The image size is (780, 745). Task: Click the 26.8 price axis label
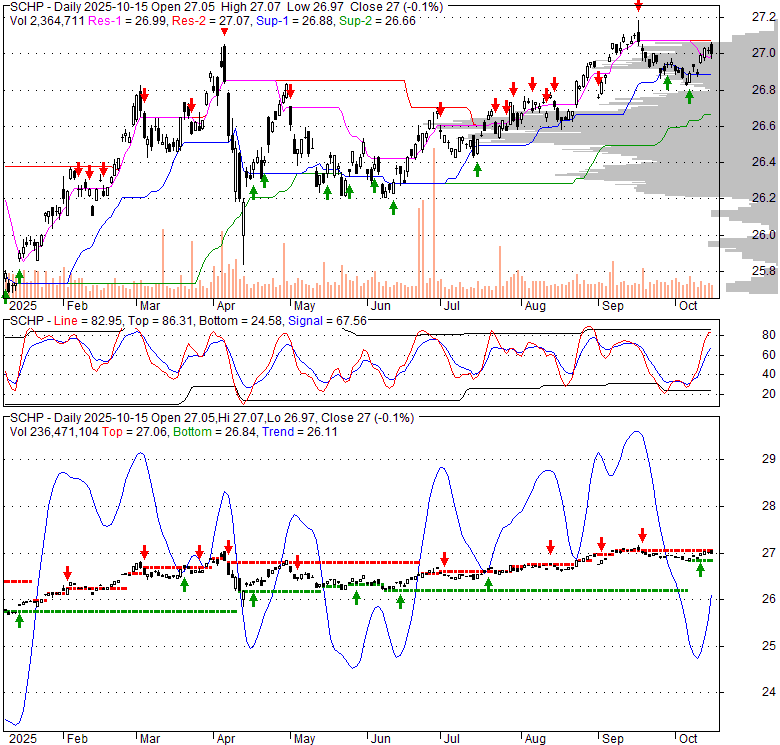pyautogui.click(x=764, y=90)
